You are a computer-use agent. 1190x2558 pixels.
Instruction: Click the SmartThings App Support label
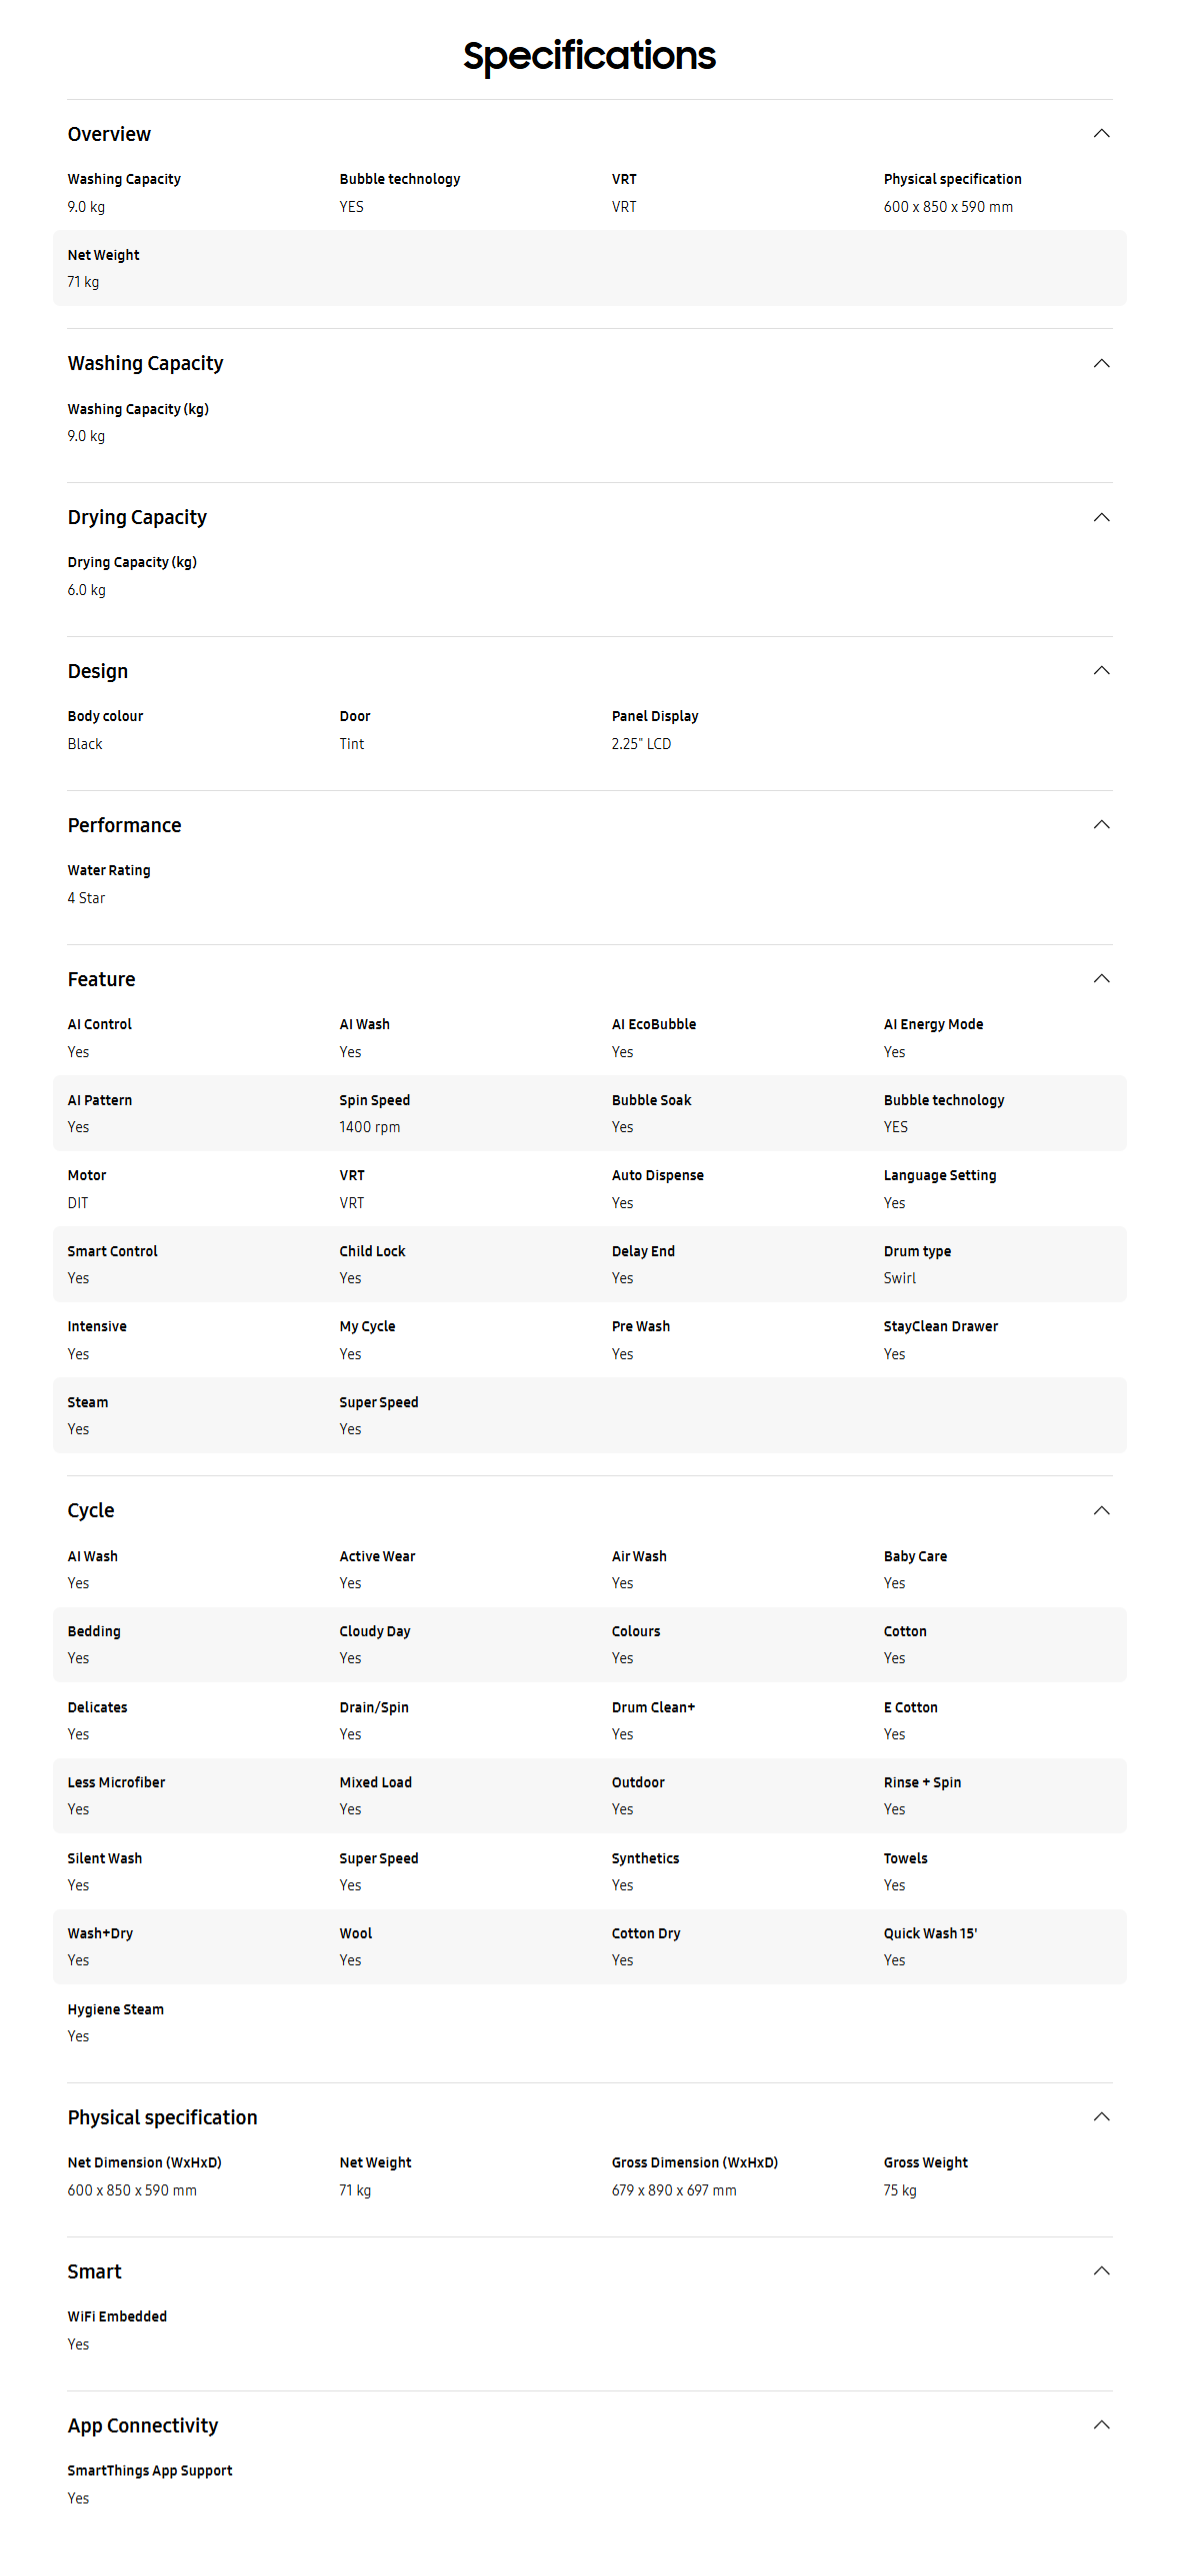(x=150, y=2470)
